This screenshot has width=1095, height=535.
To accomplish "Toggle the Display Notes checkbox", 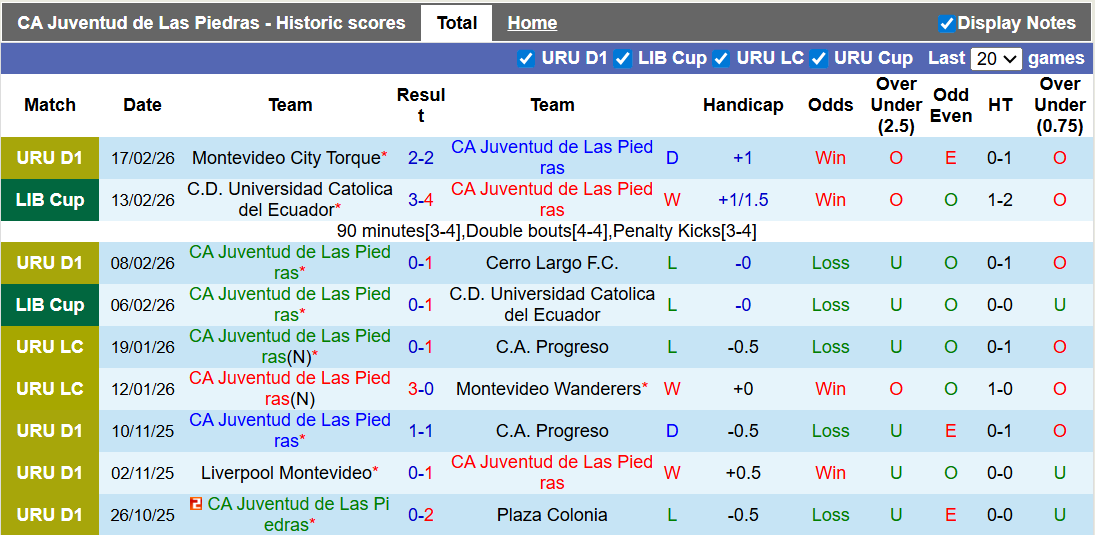I will 946,23.
